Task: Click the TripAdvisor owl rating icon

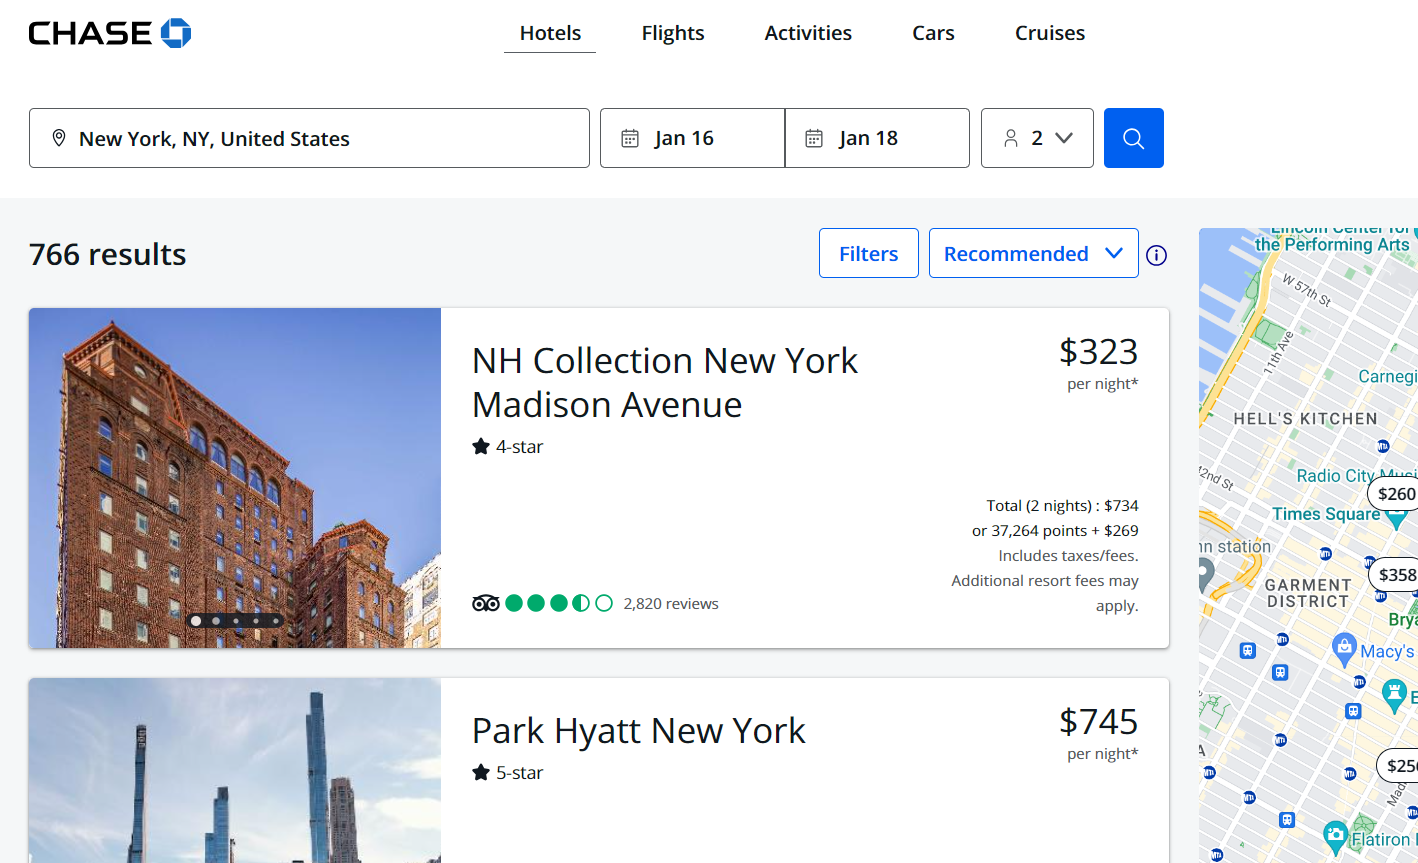Action: click(486, 603)
